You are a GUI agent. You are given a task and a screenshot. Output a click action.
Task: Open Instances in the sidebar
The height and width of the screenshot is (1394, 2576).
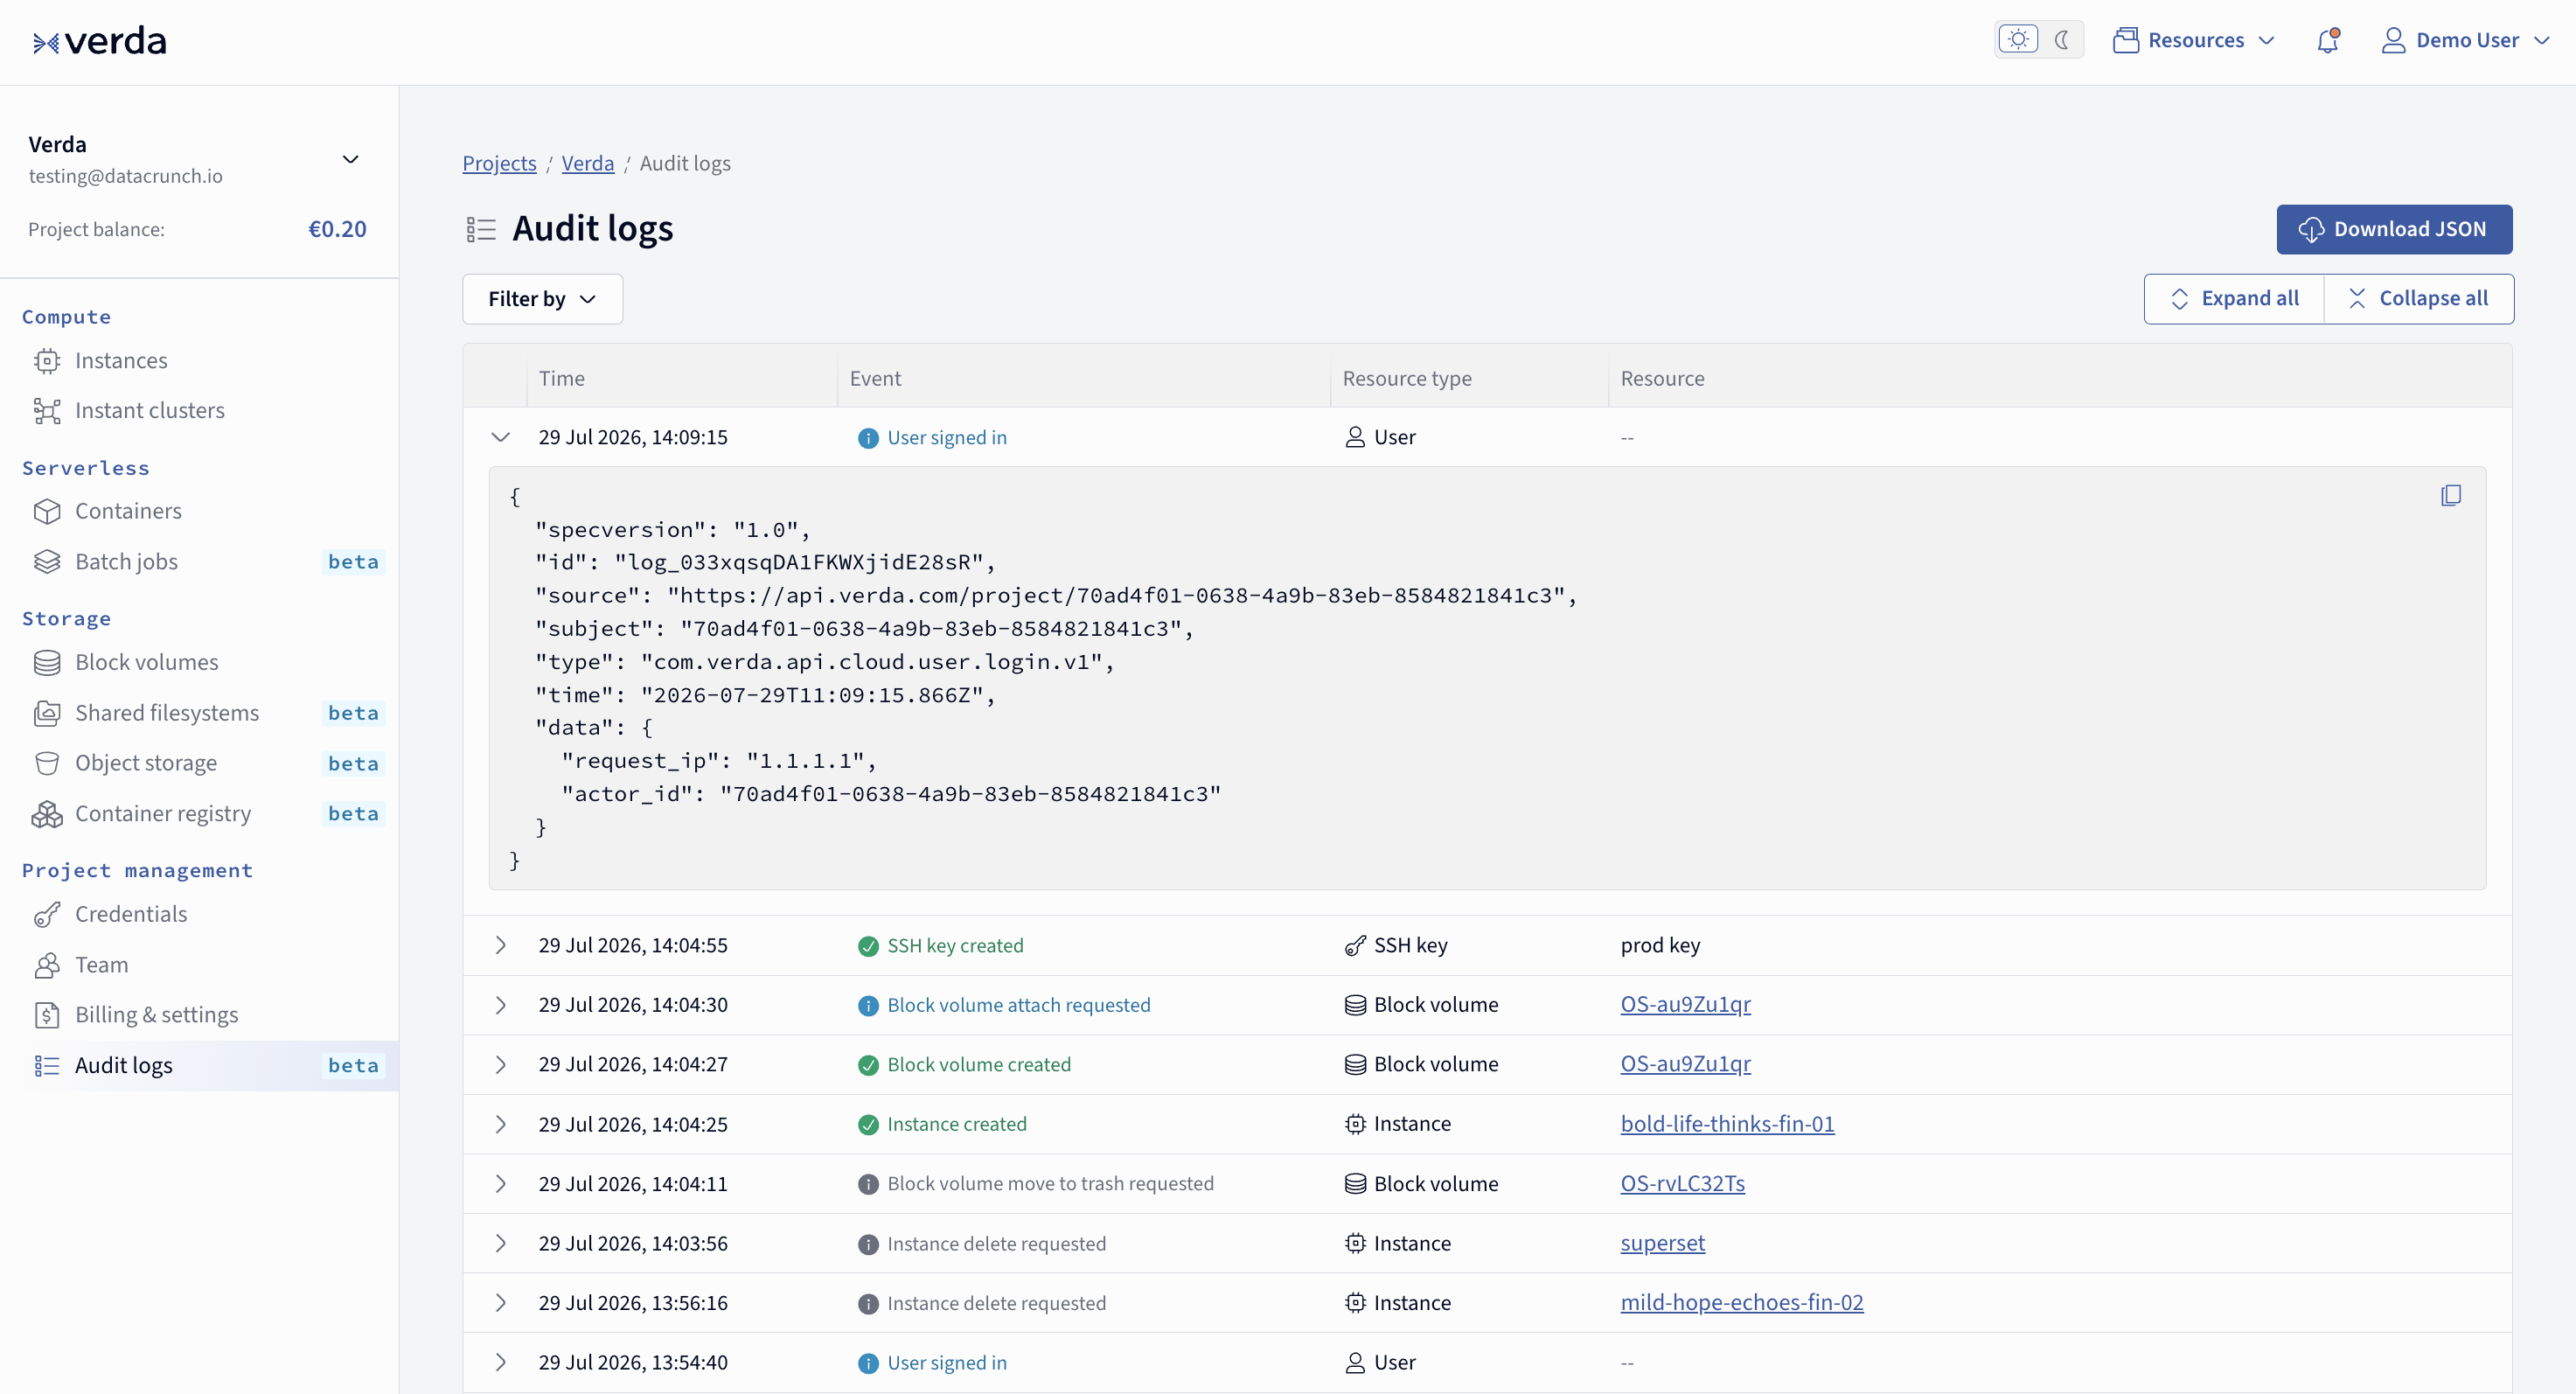coord(120,360)
